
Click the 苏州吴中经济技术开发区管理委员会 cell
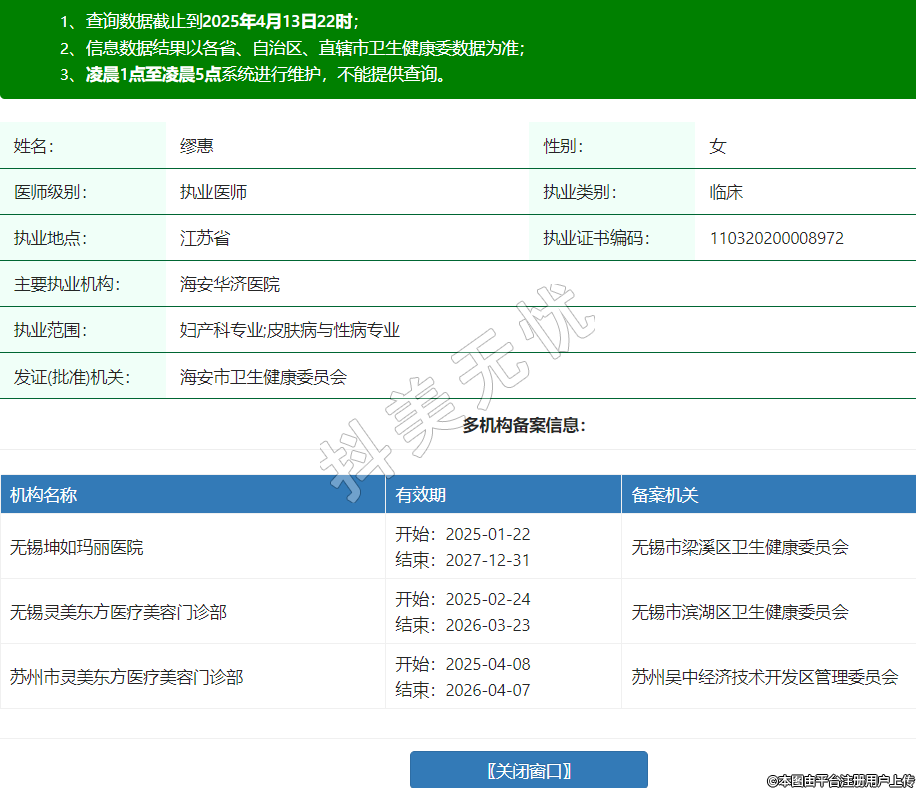click(765, 677)
